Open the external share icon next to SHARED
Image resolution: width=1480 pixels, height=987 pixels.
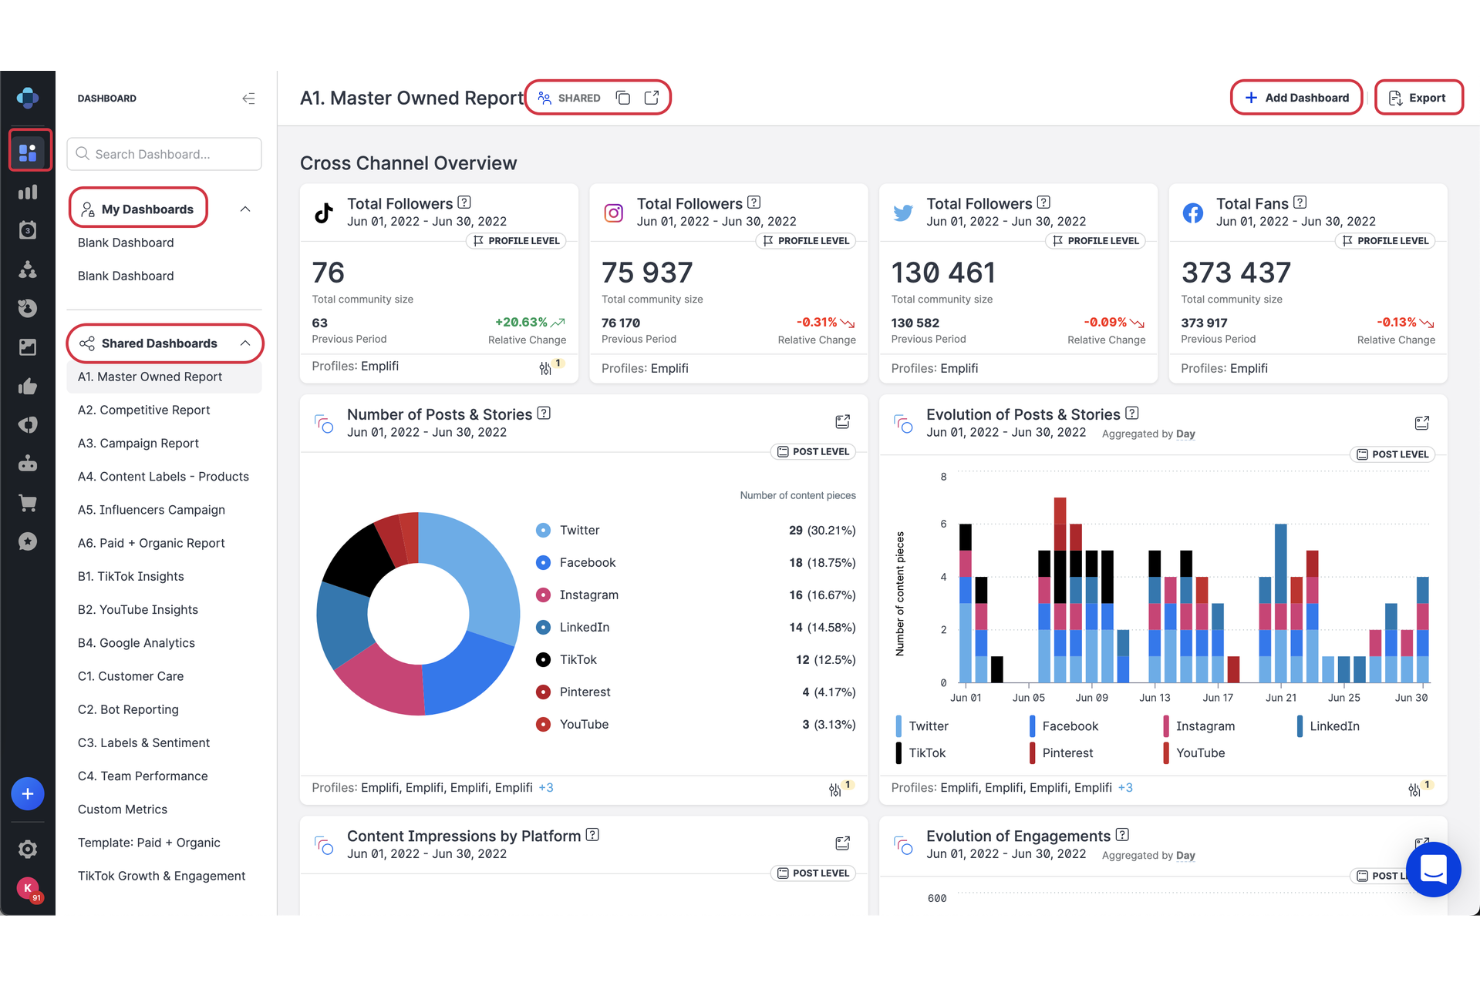[x=652, y=97]
